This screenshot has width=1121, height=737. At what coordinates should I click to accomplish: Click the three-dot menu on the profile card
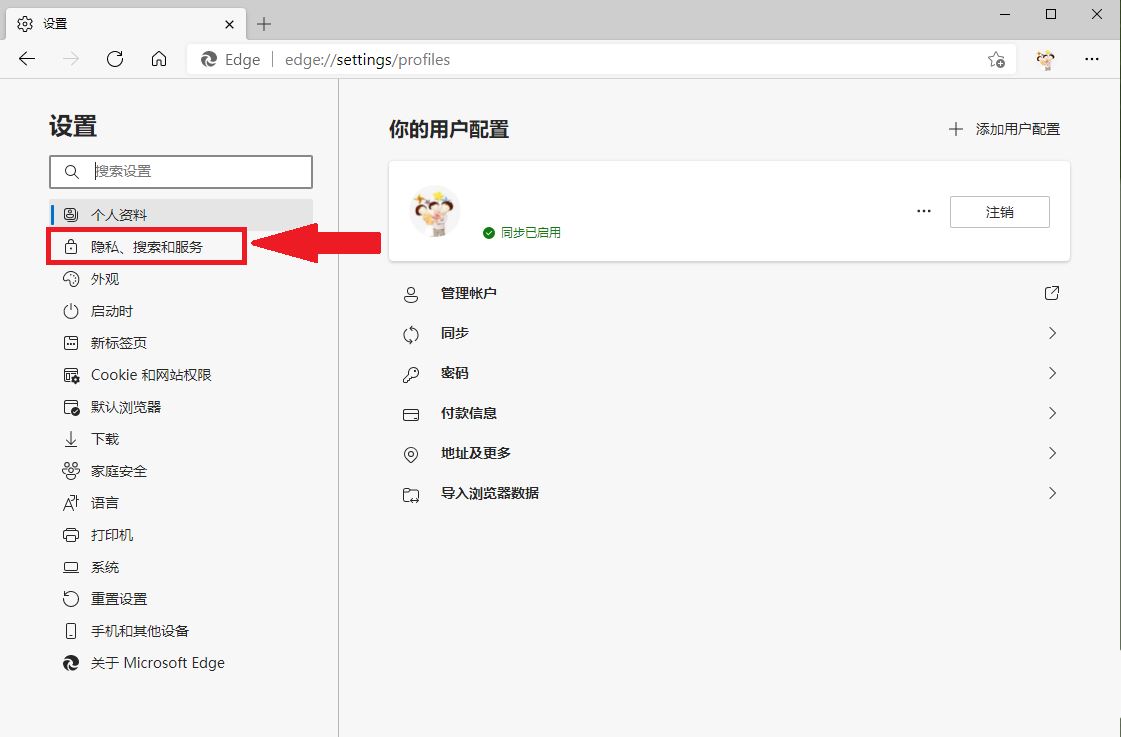pyautogui.click(x=923, y=210)
